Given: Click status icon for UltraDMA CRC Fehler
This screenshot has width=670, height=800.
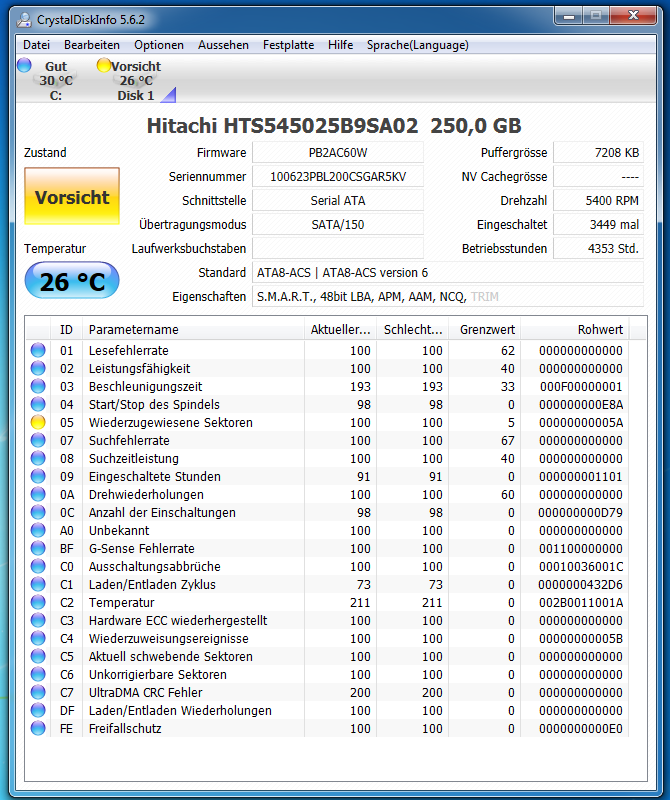Looking at the screenshot, I should (x=38, y=692).
